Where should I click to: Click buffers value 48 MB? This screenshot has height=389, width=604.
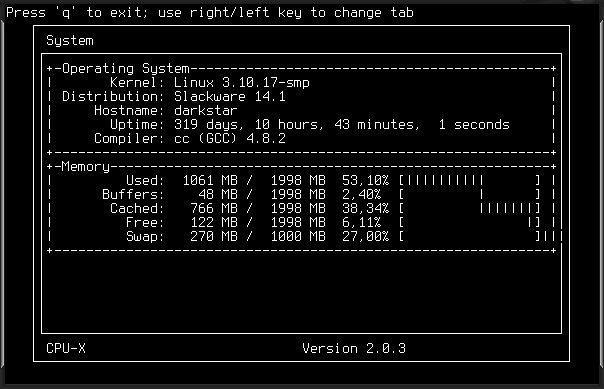pos(218,194)
